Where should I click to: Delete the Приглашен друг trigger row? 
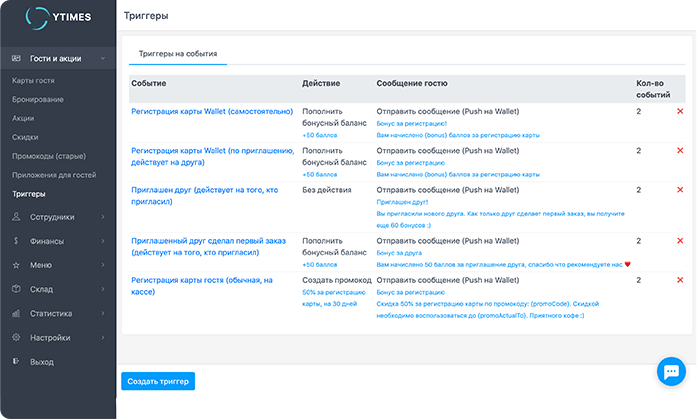(x=680, y=189)
